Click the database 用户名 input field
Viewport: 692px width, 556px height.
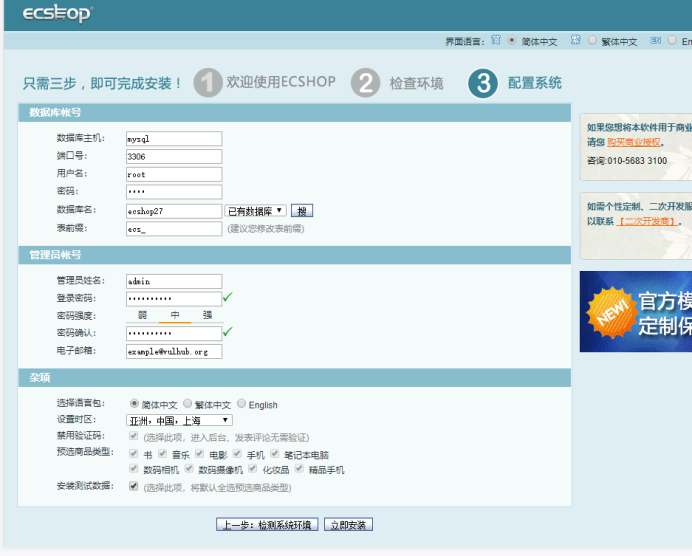[x=174, y=174]
